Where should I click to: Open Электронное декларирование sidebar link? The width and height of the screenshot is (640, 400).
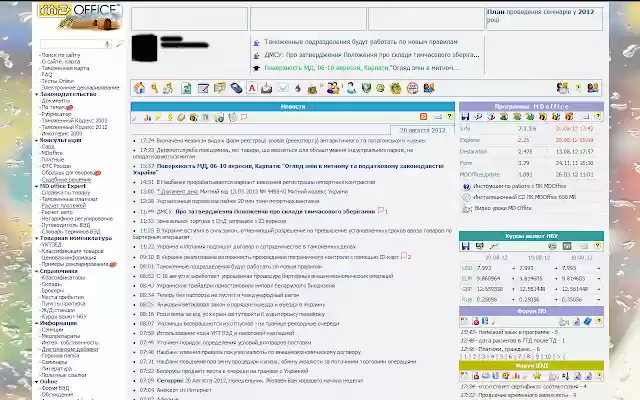[80, 88]
